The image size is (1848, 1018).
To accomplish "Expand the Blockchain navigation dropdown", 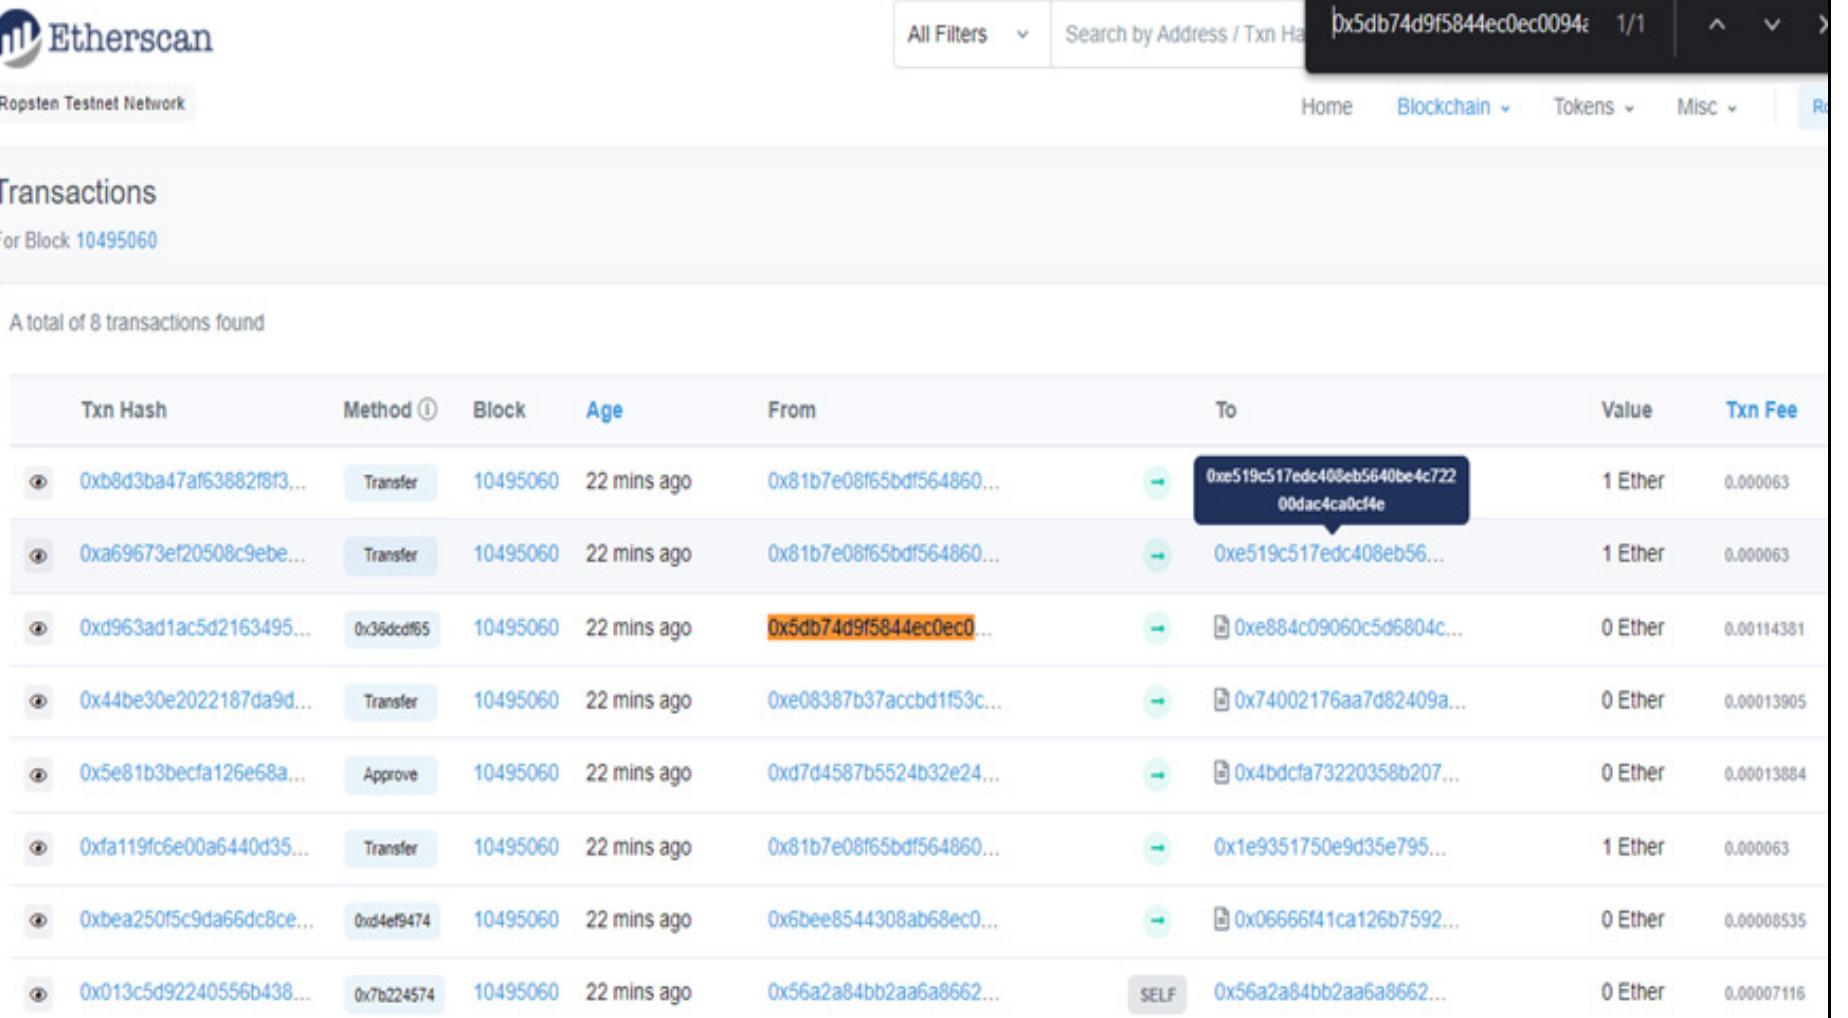I will tap(1452, 107).
